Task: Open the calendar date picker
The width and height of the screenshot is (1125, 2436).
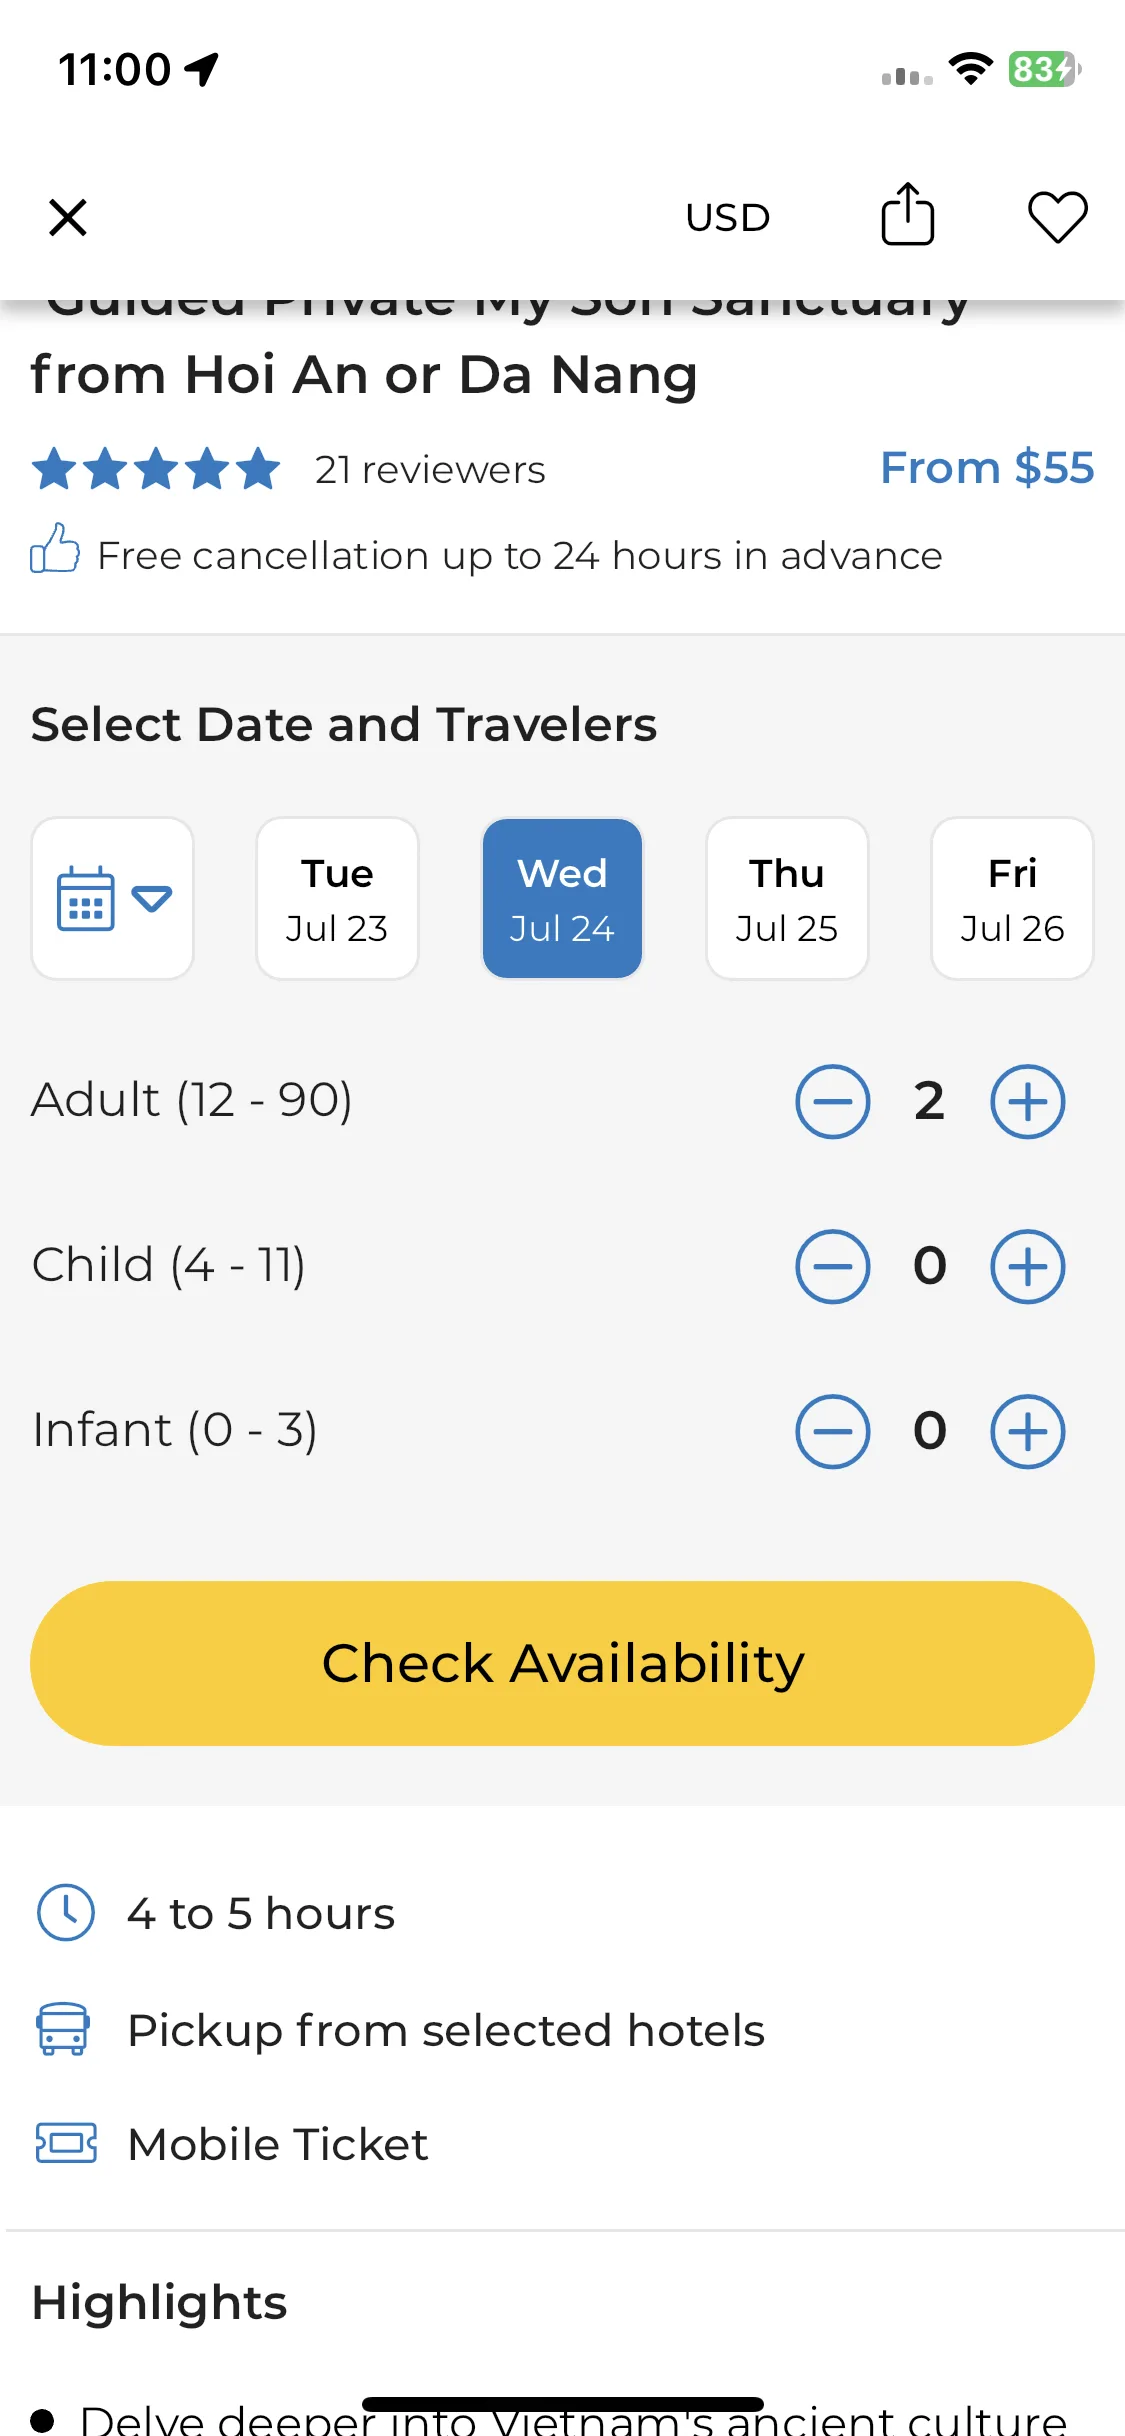Action: (112, 898)
